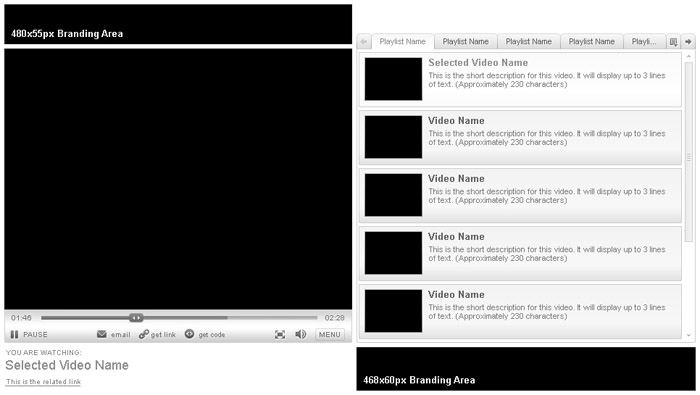Click the email label in the player controls

pyautogui.click(x=121, y=335)
